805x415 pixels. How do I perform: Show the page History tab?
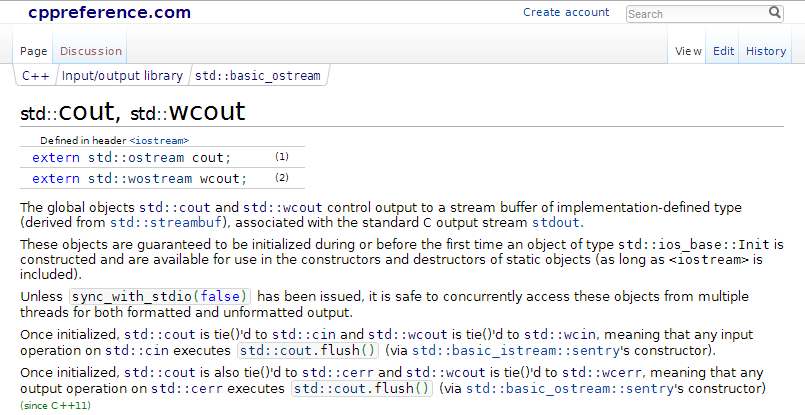[x=766, y=51]
